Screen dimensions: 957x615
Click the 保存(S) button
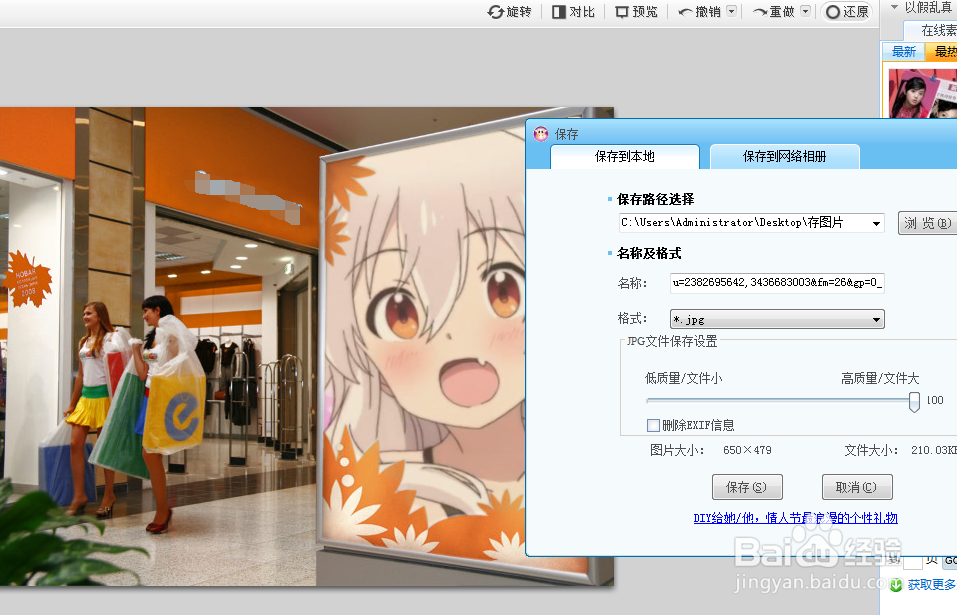tap(747, 487)
